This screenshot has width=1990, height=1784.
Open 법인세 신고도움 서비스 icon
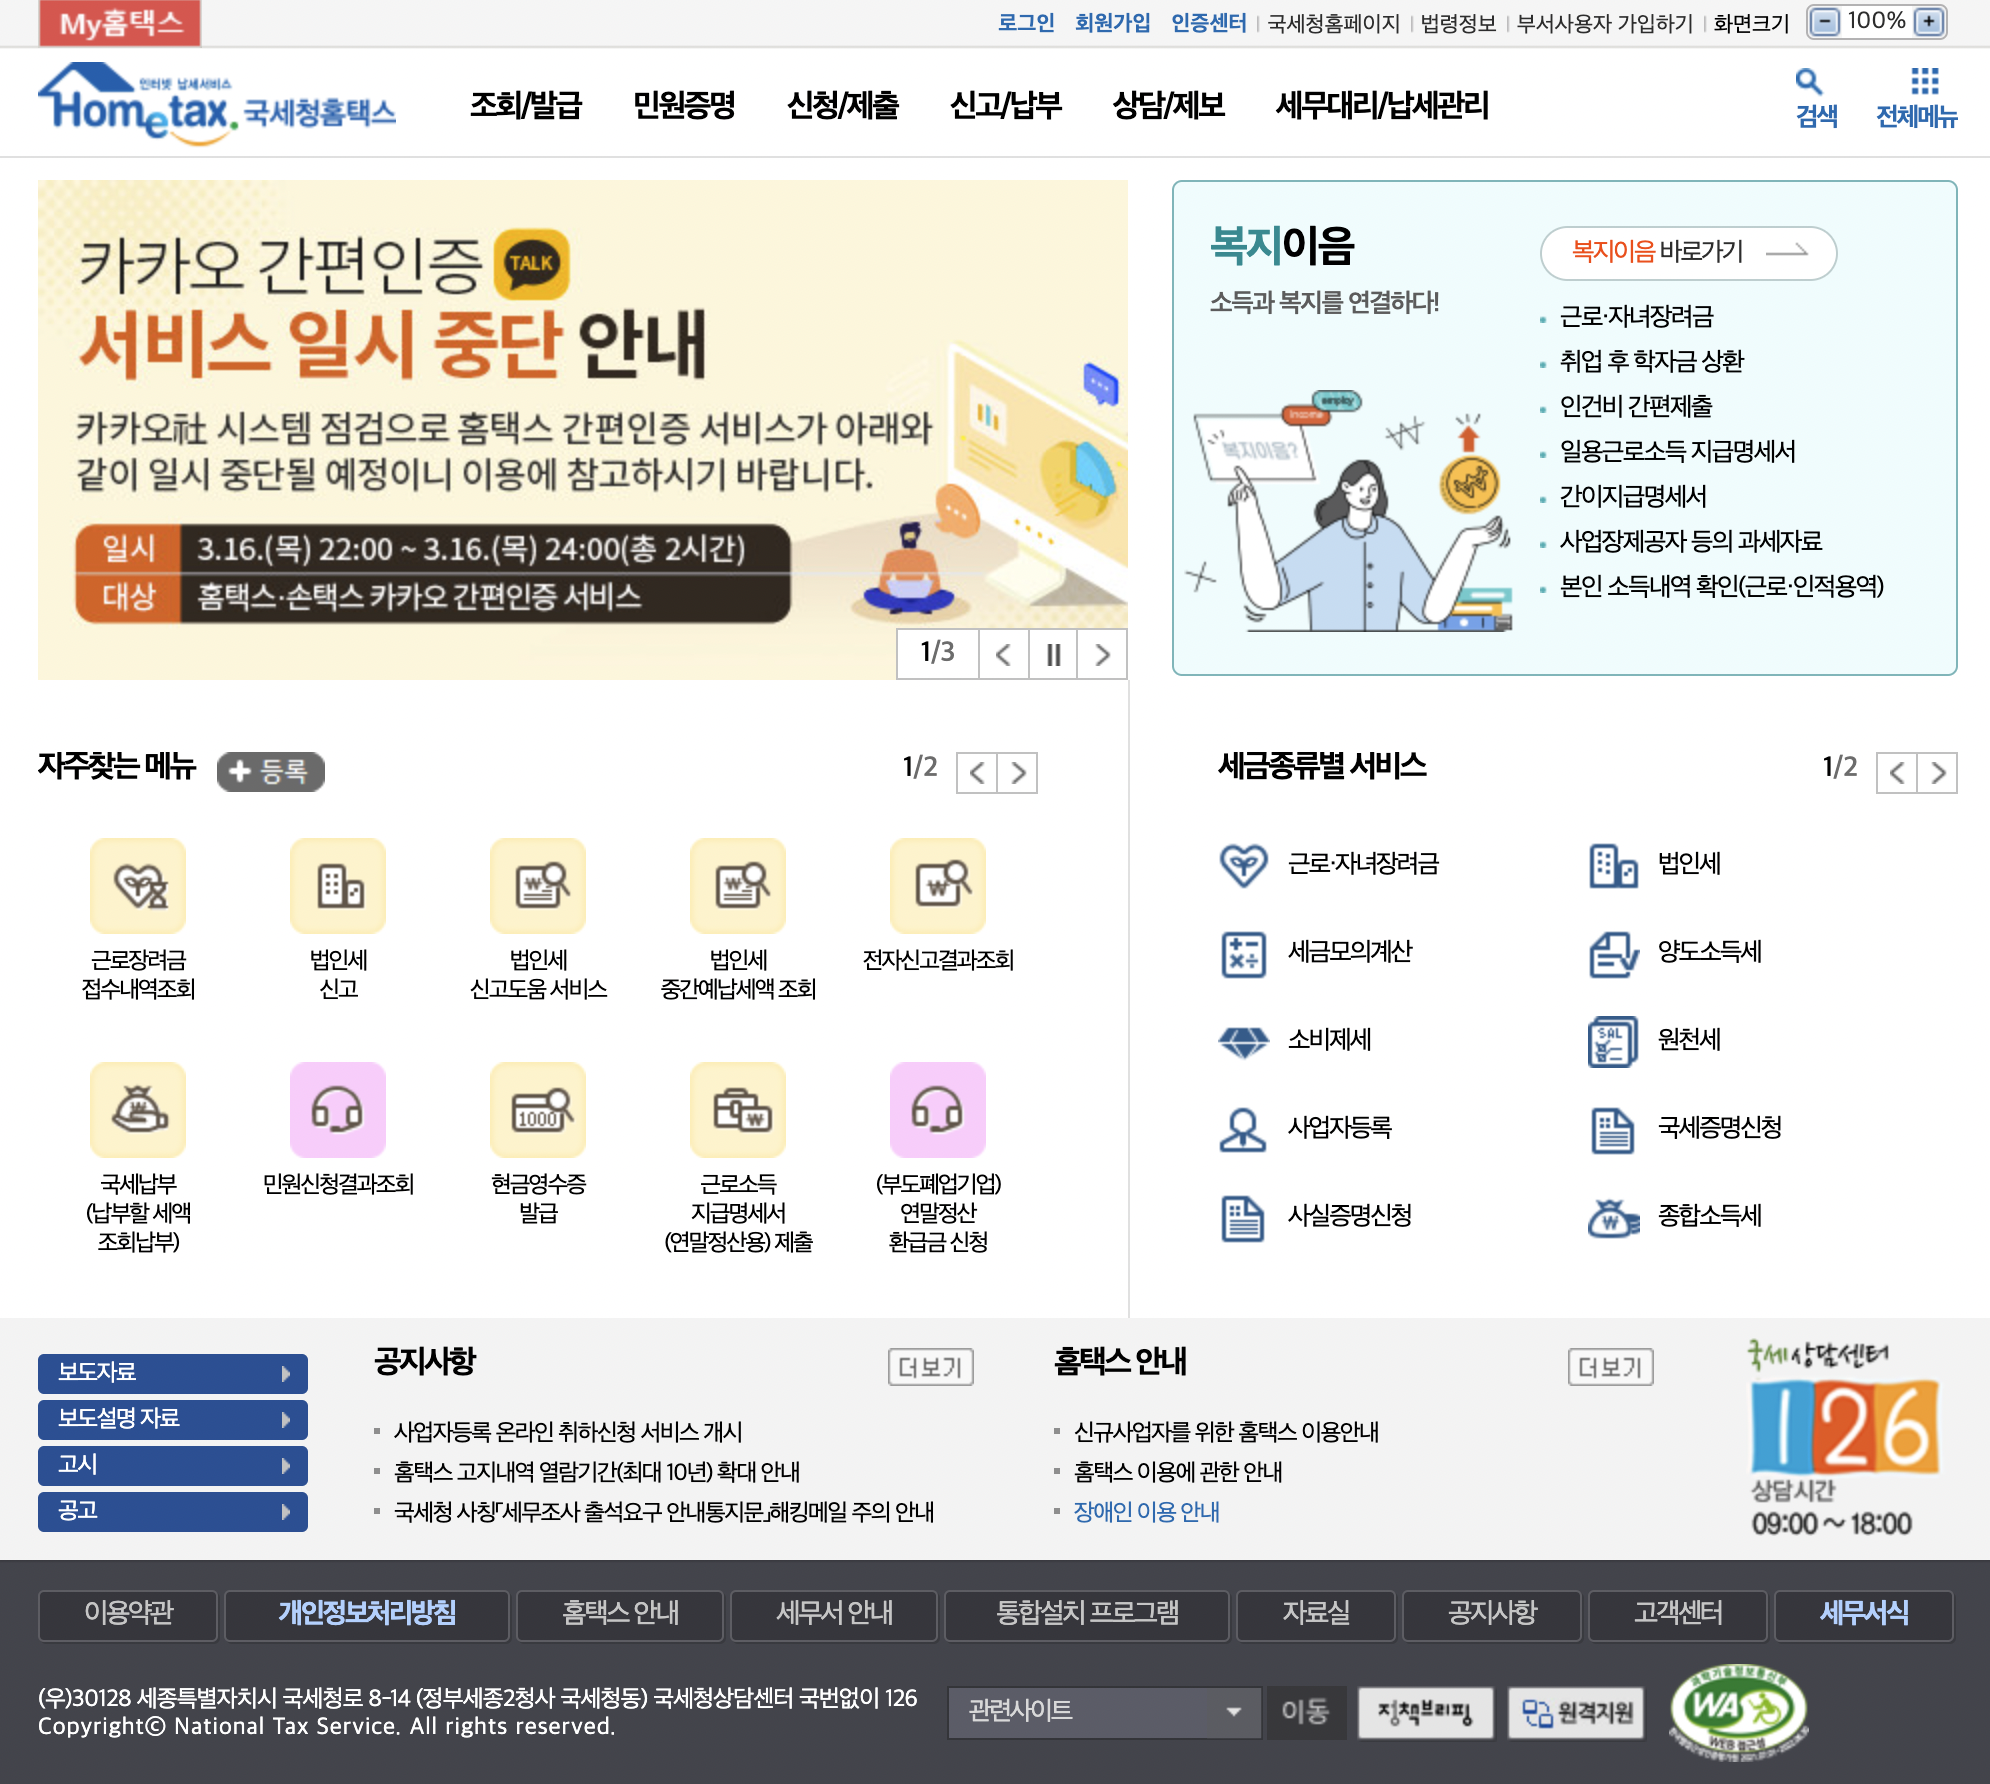coord(538,886)
